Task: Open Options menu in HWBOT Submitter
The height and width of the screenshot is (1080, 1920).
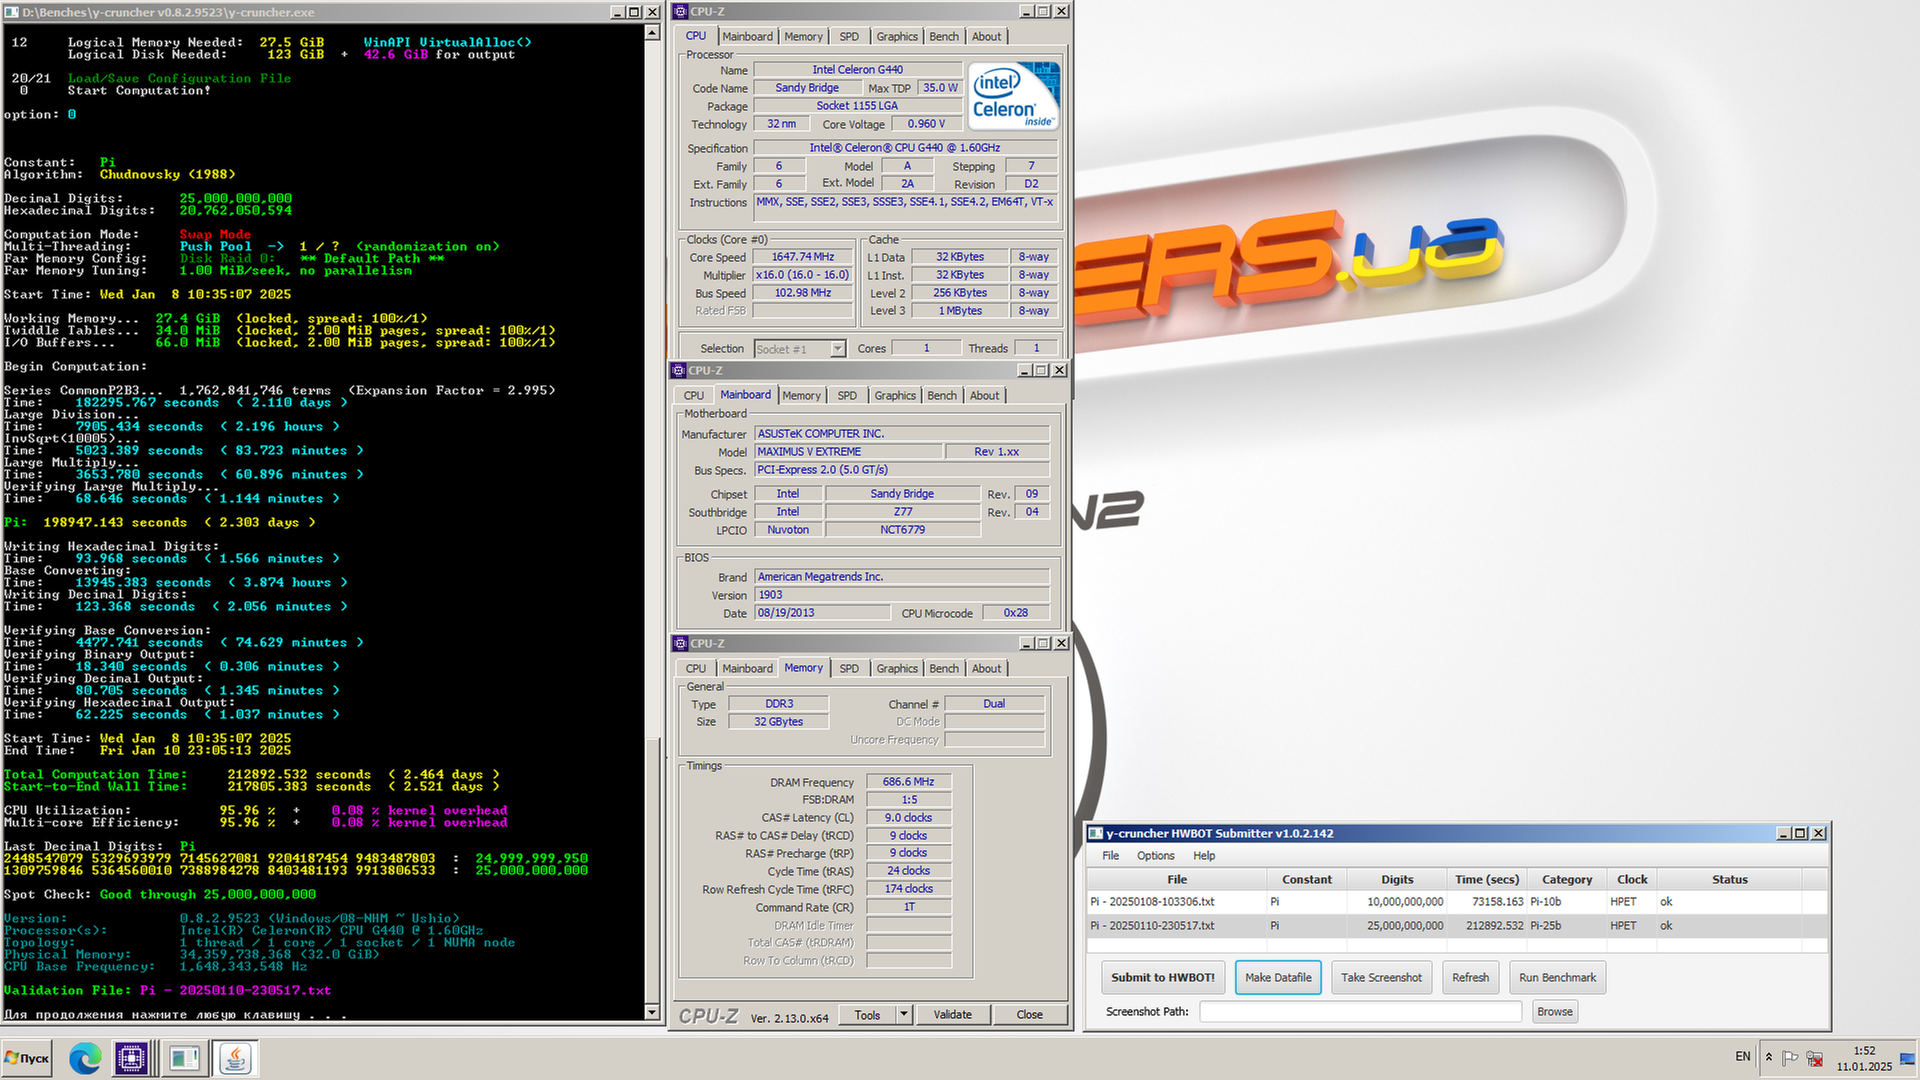Action: click(1155, 855)
